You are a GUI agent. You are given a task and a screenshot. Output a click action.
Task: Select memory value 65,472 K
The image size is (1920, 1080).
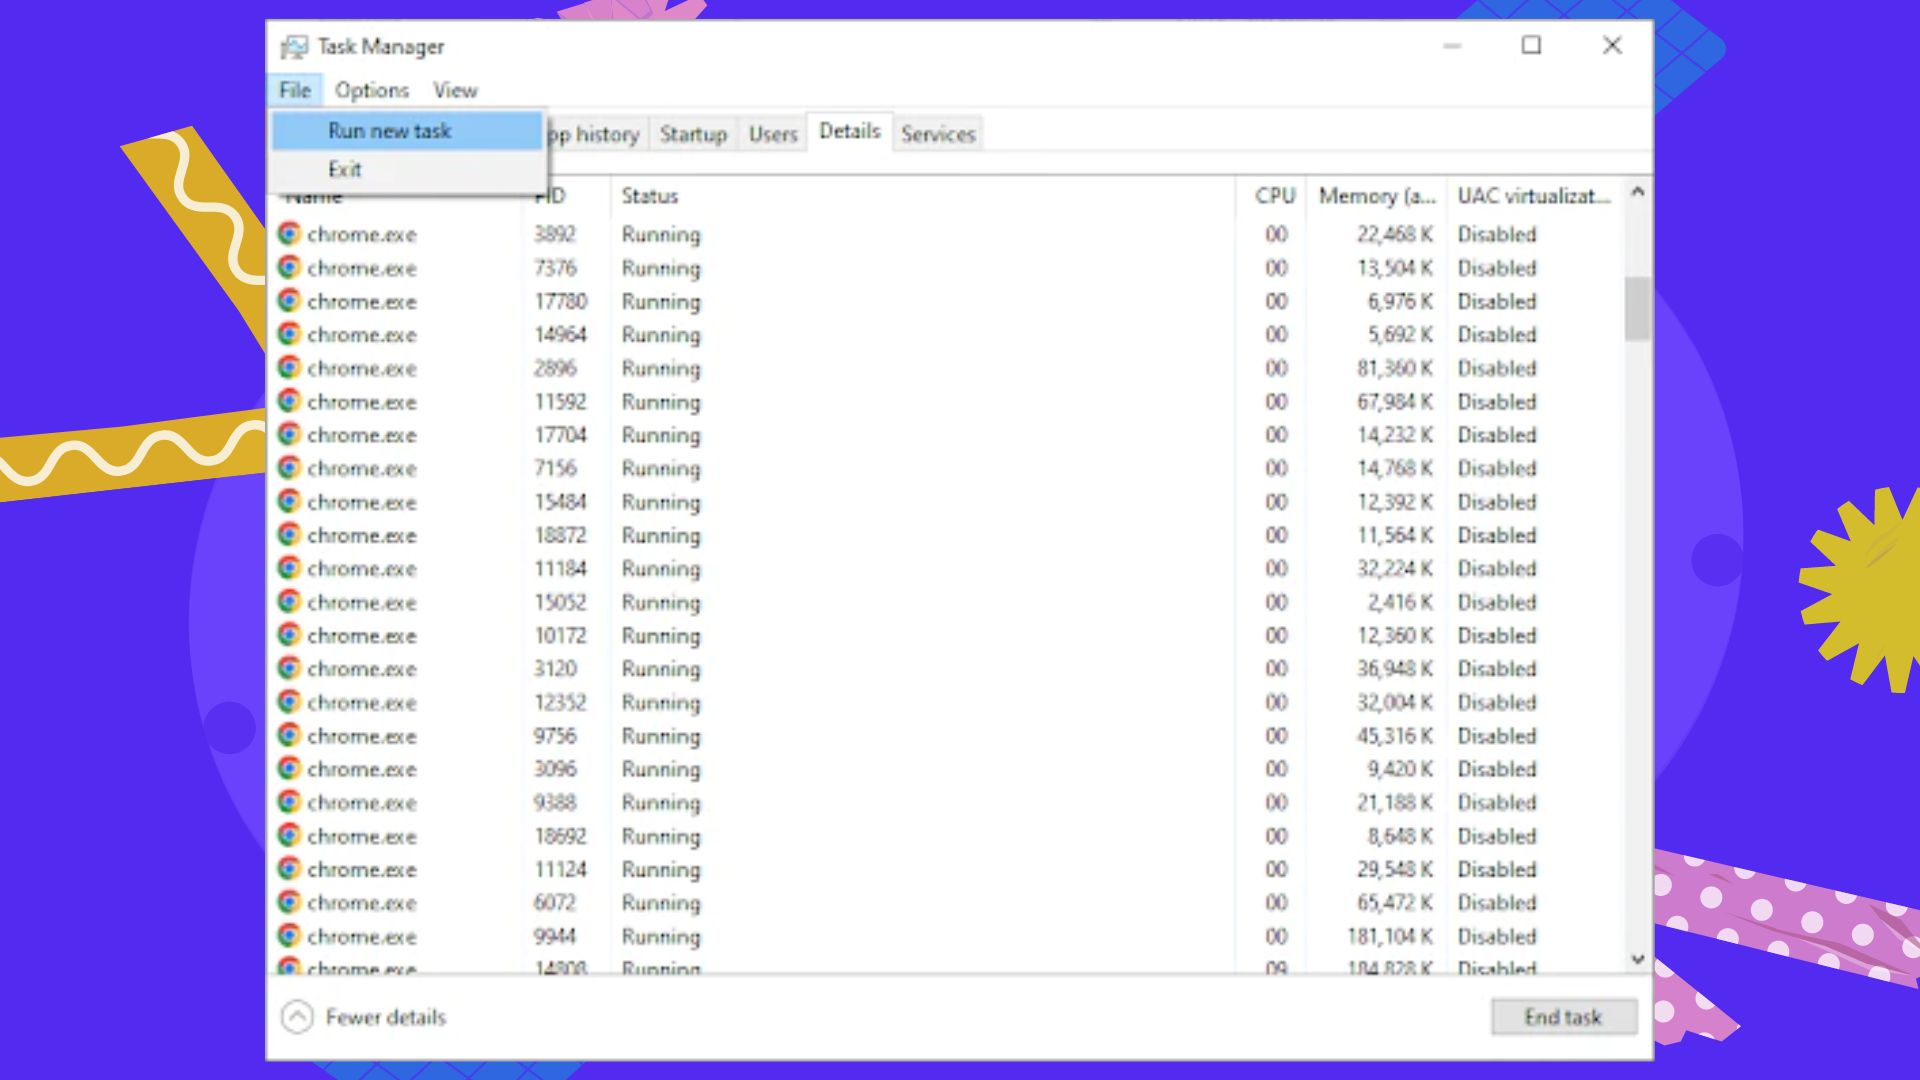point(1394,903)
